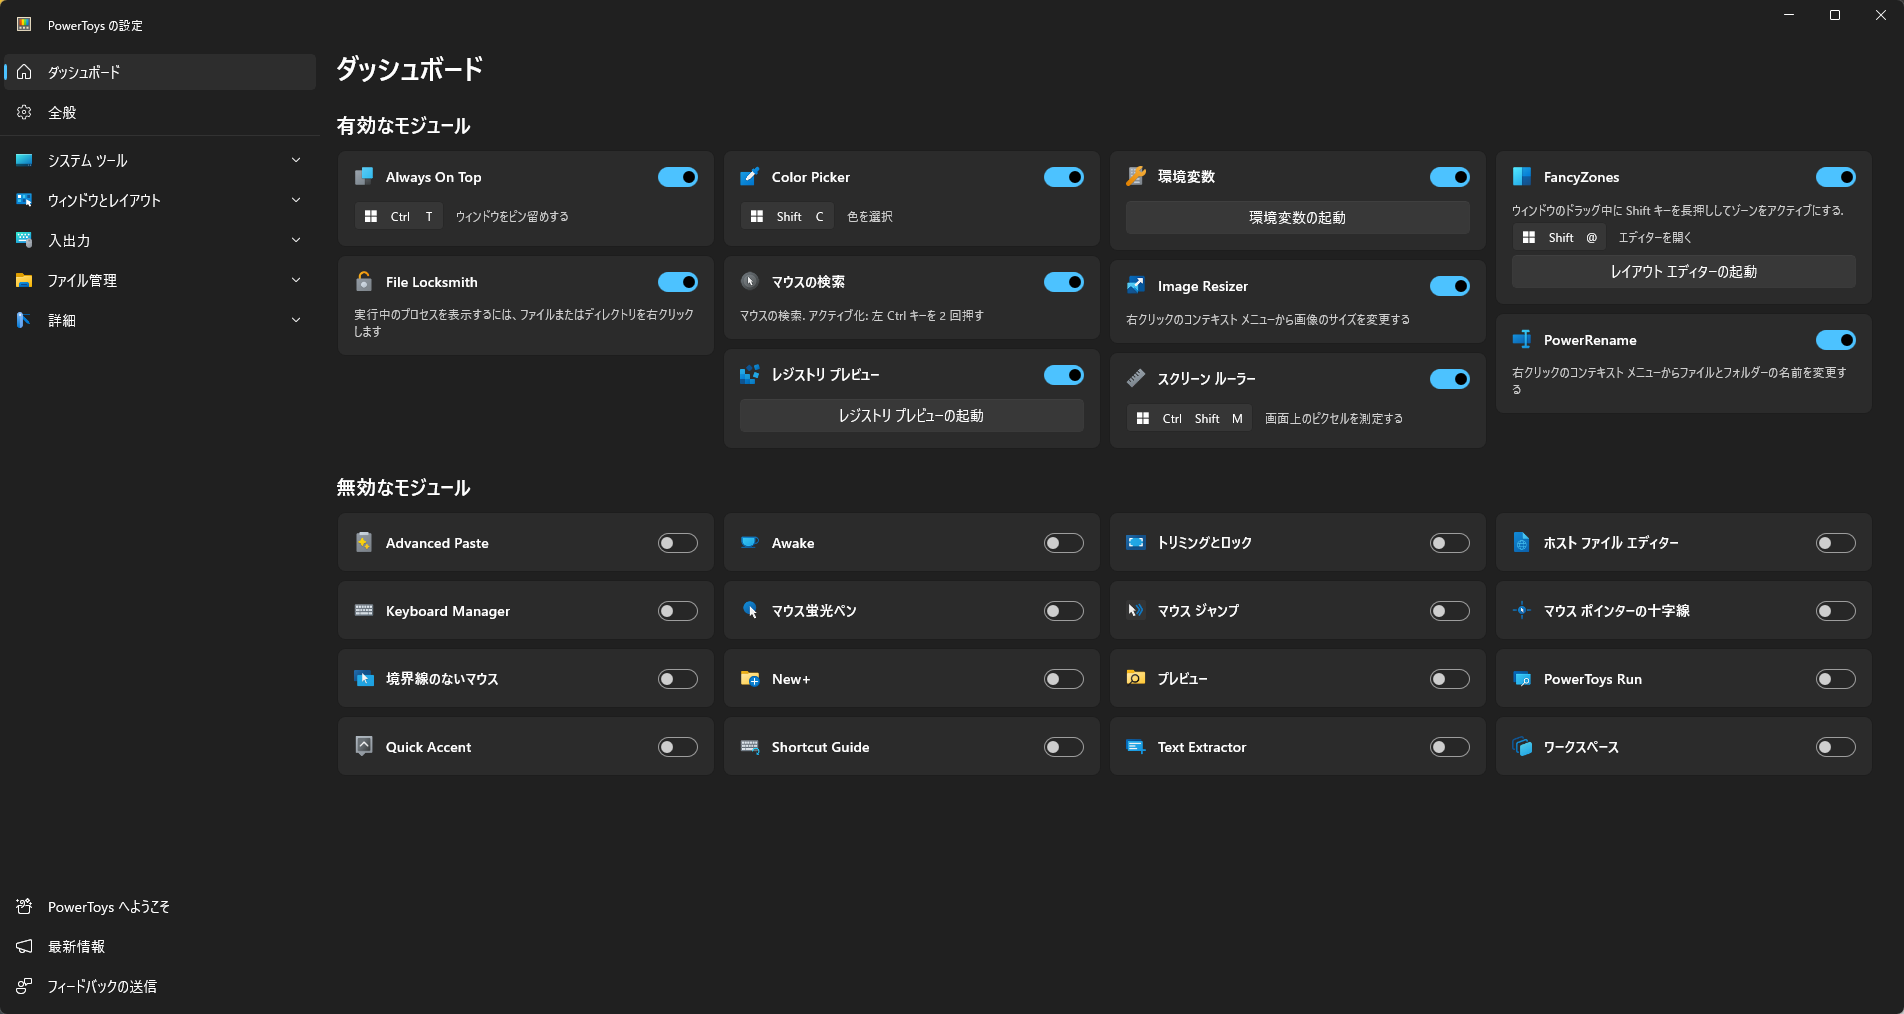Disable the PowerRename toggle

pos(1836,340)
